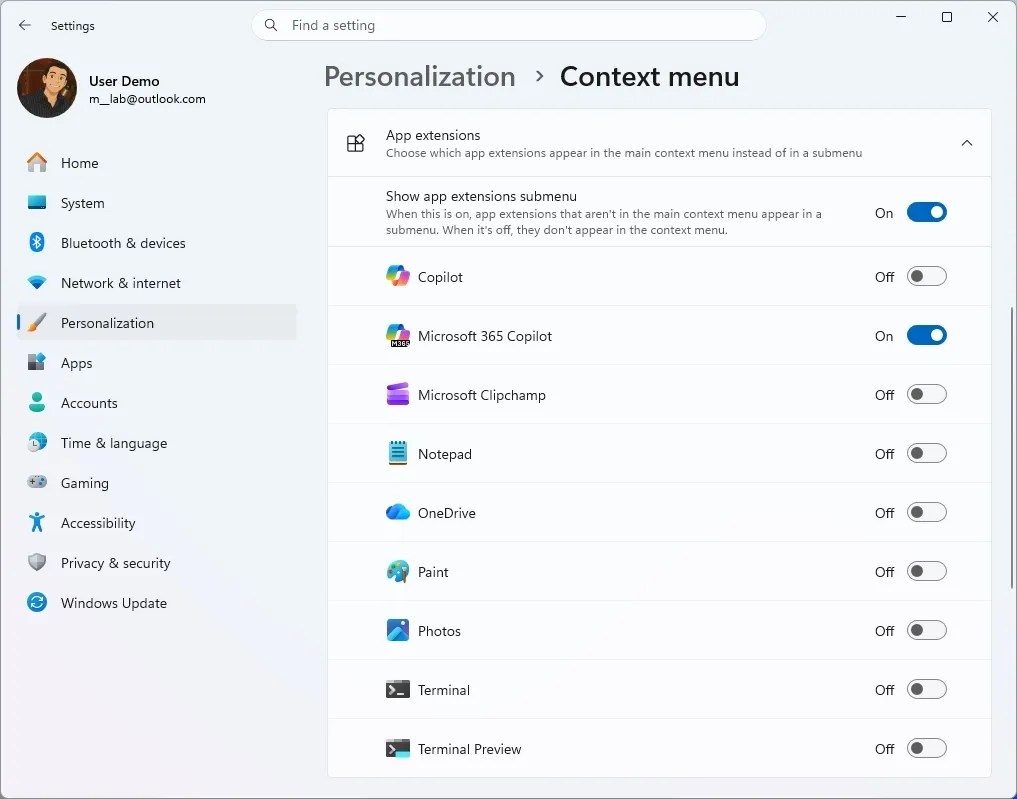
Task: Open the Home settings page
Action: [x=156, y=163]
